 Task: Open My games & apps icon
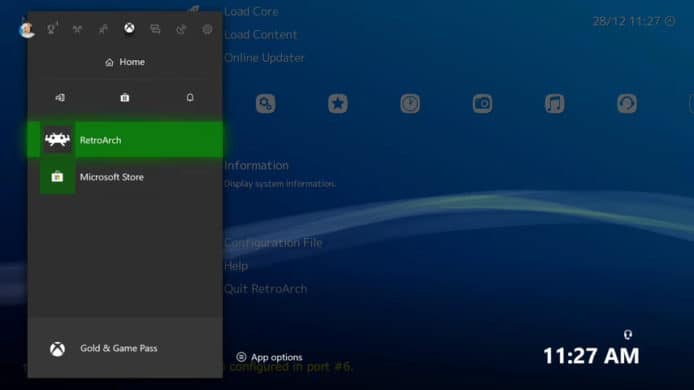click(x=60, y=97)
